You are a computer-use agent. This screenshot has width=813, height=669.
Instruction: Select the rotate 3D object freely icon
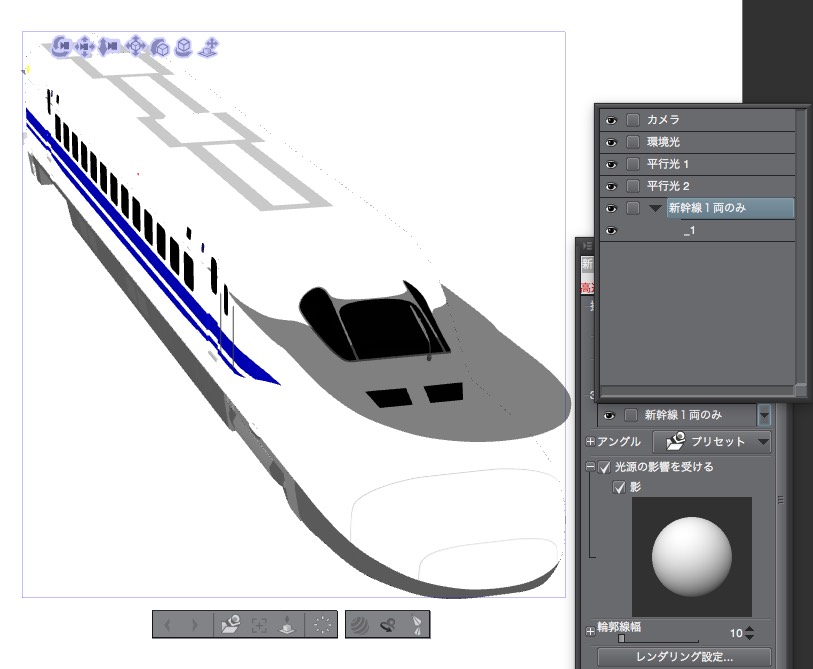160,48
